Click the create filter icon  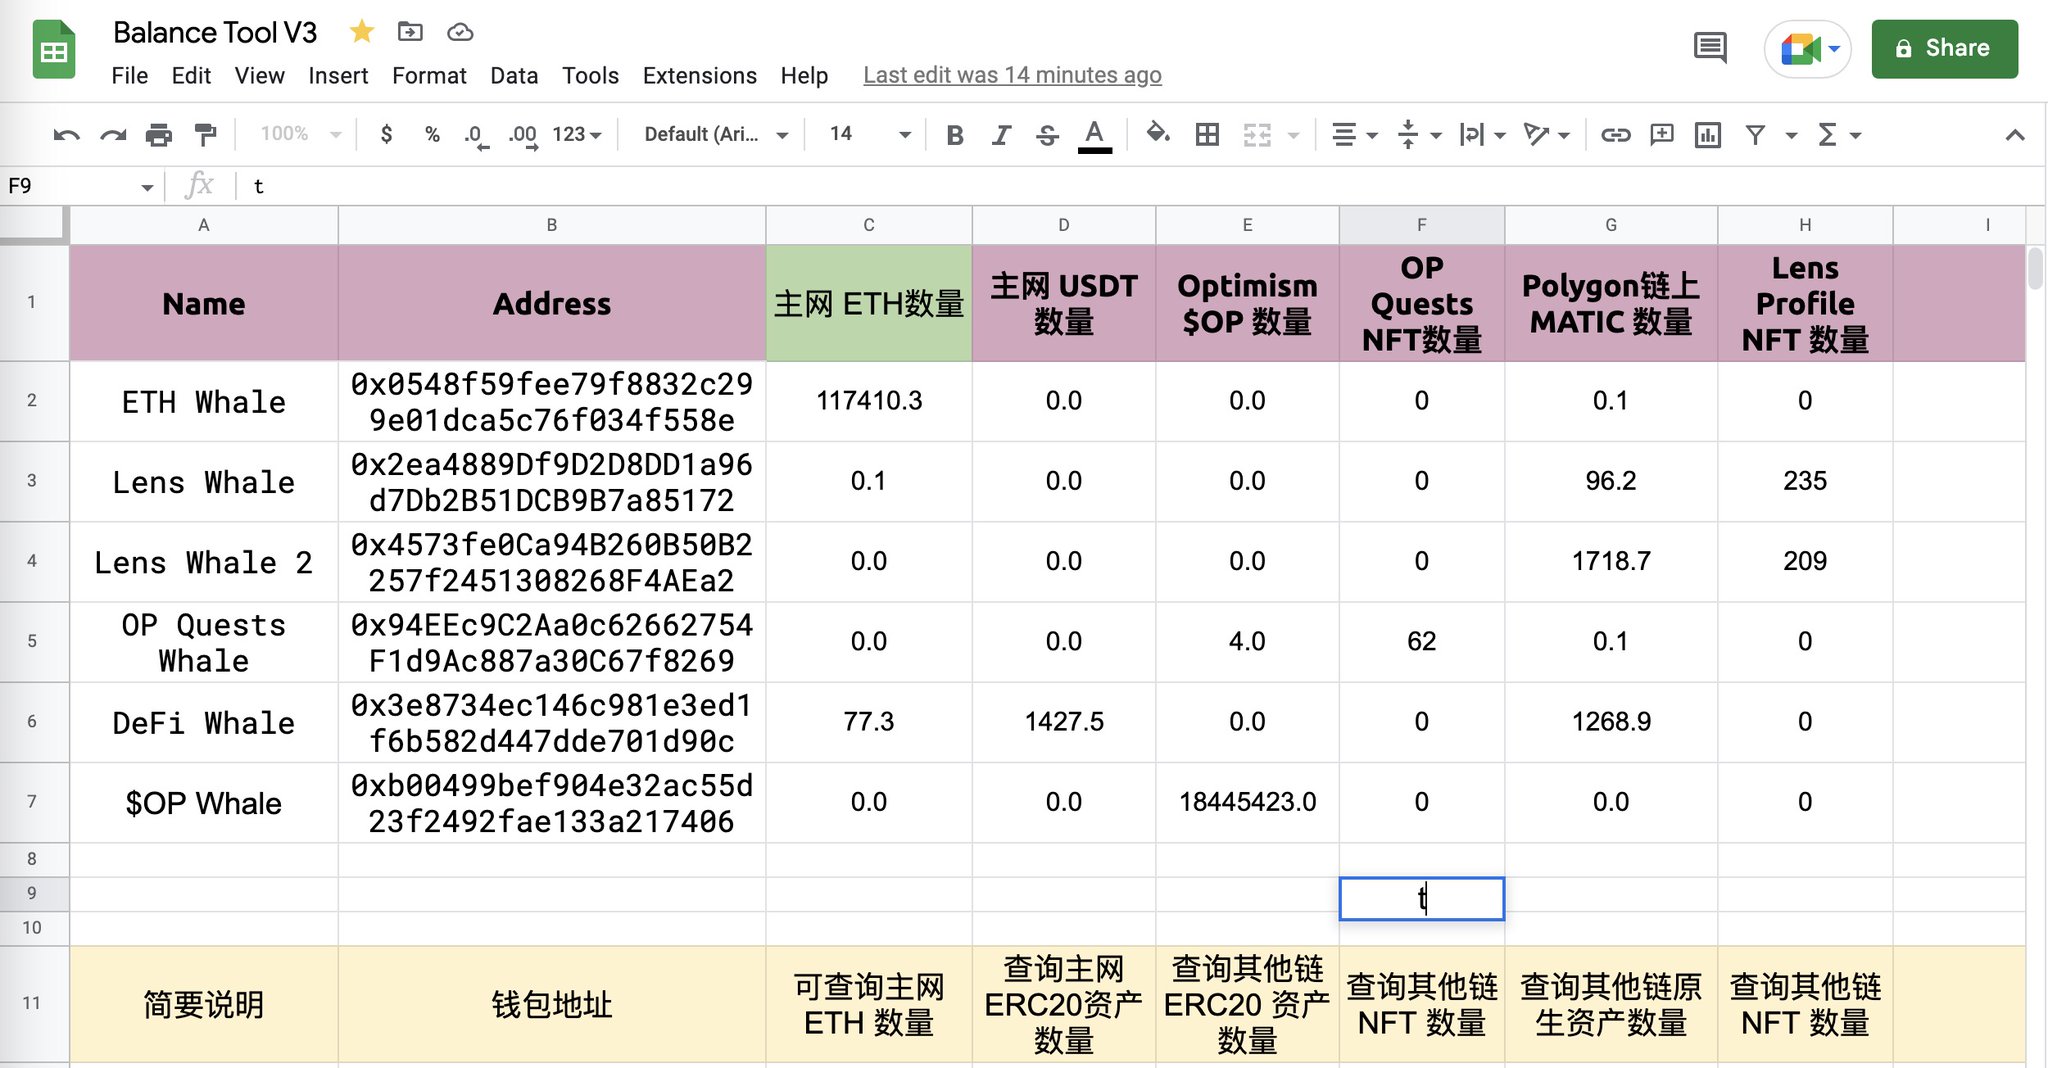(x=1755, y=135)
